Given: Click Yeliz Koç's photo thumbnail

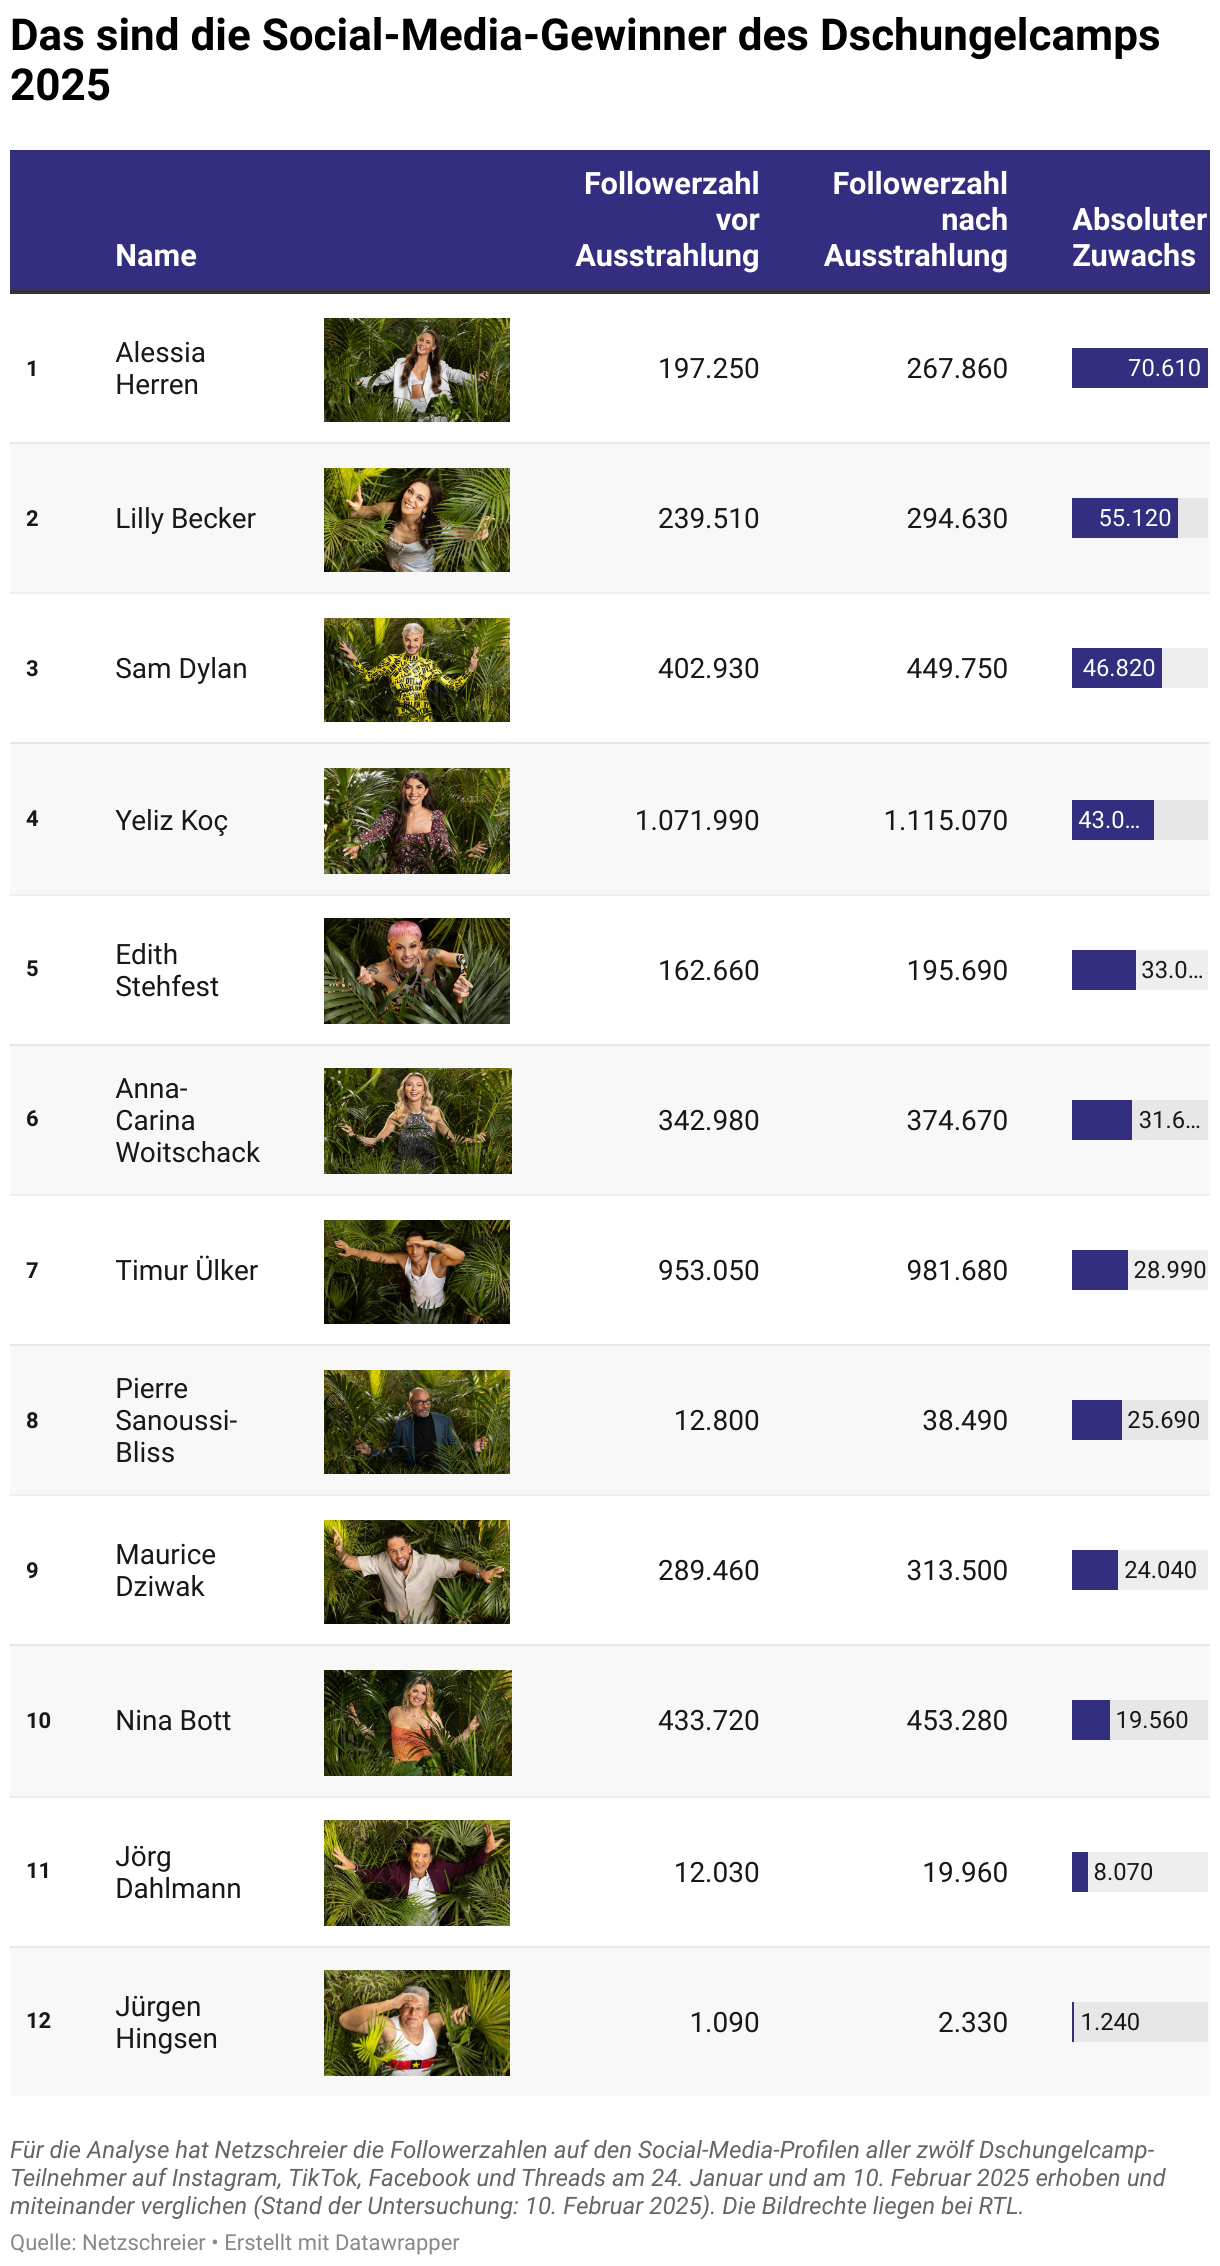Looking at the screenshot, I should click(x=416, y=820).
